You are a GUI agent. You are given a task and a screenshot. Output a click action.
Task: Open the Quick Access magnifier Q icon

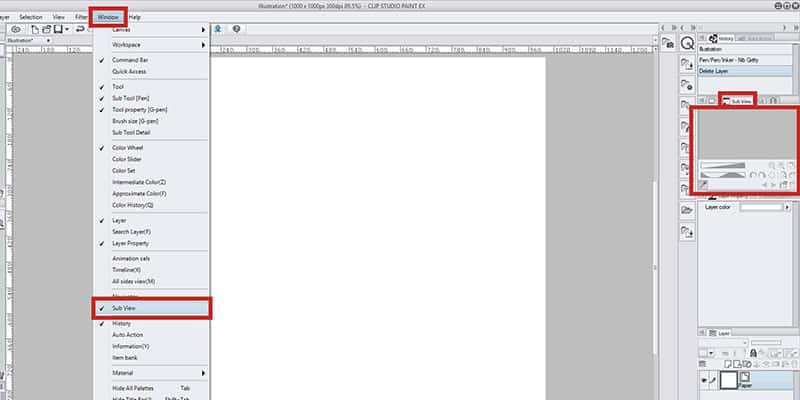[687, 44]
